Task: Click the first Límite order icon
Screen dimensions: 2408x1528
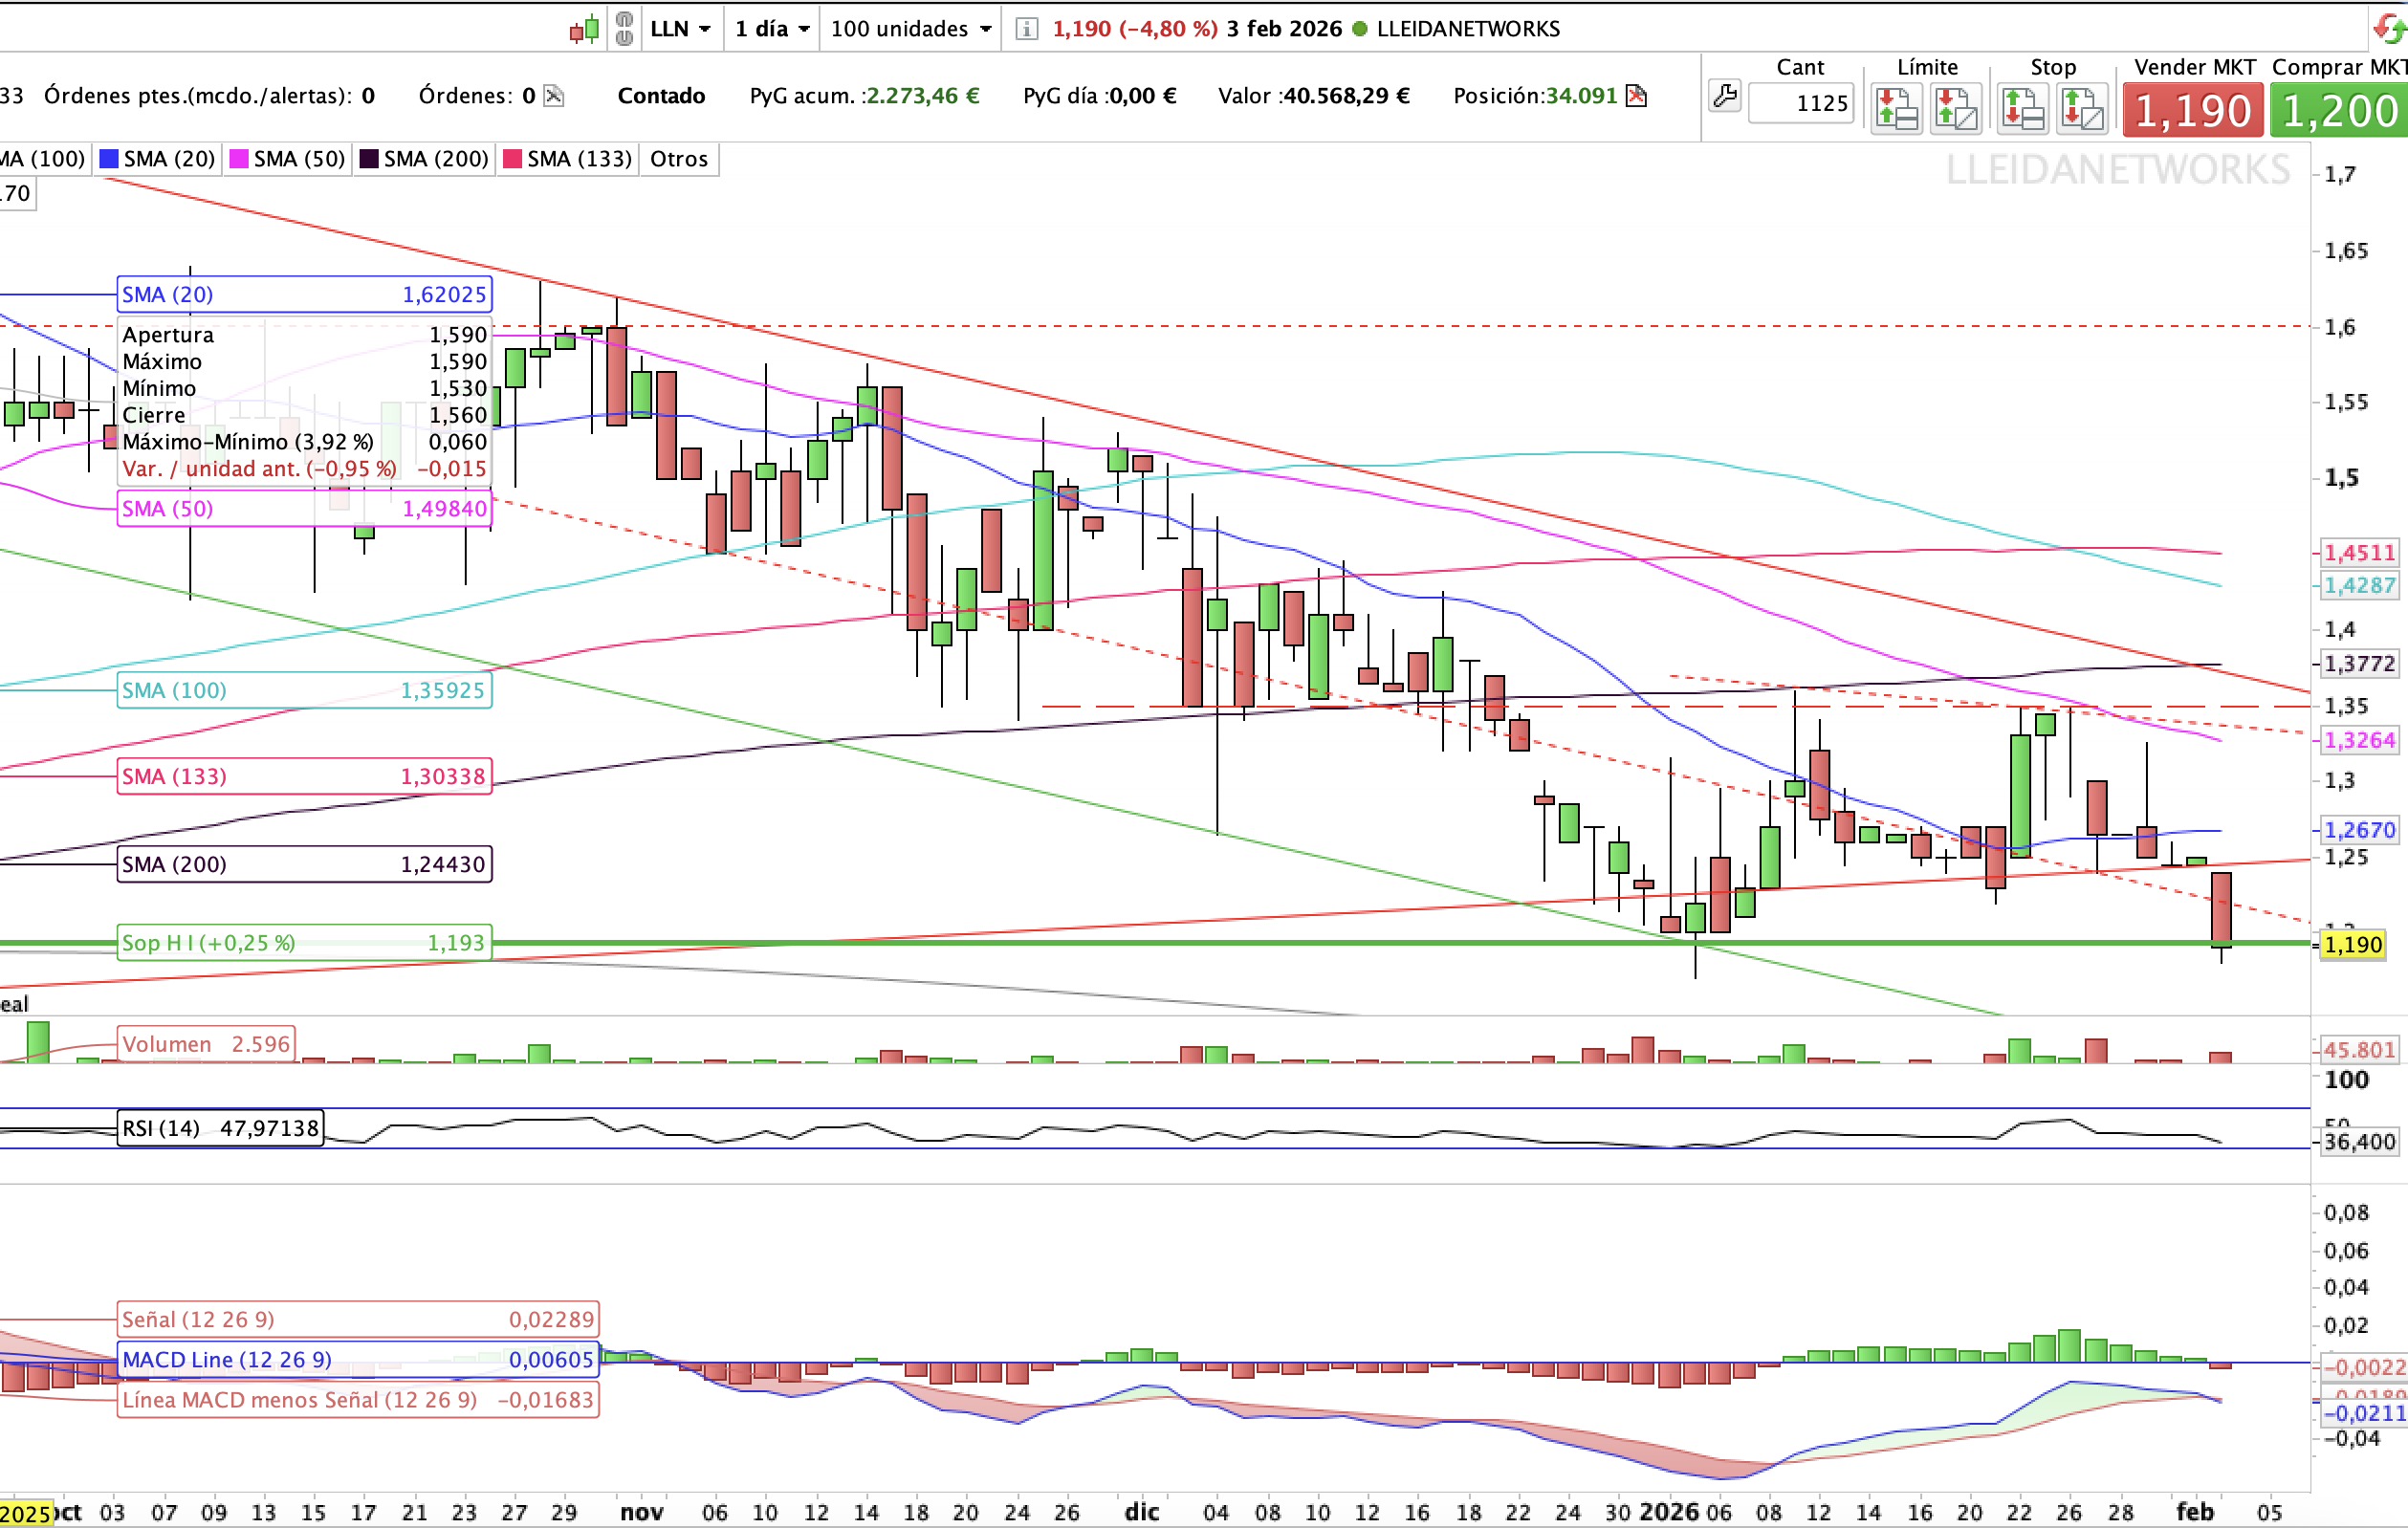Action: [x=1896, y=110]
